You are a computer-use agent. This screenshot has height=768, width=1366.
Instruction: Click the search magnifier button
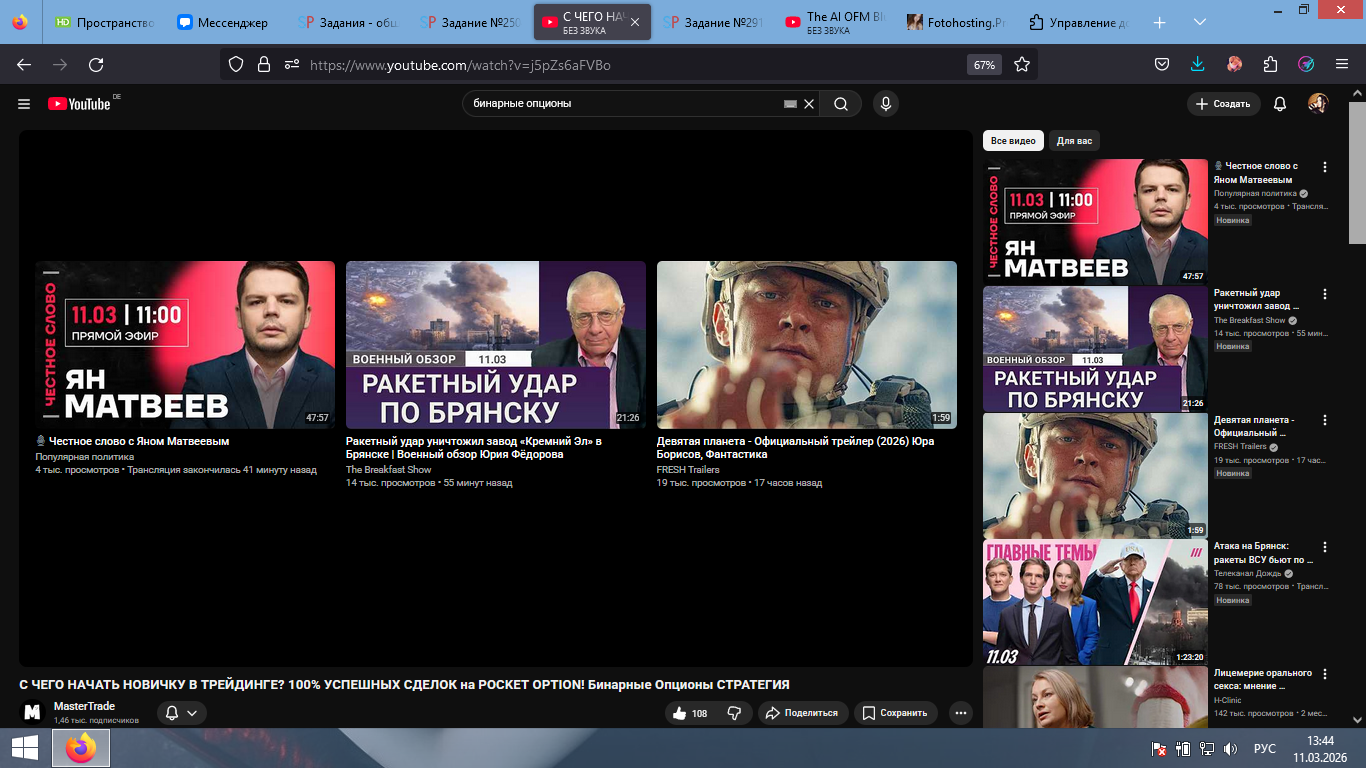click(841, 104)
